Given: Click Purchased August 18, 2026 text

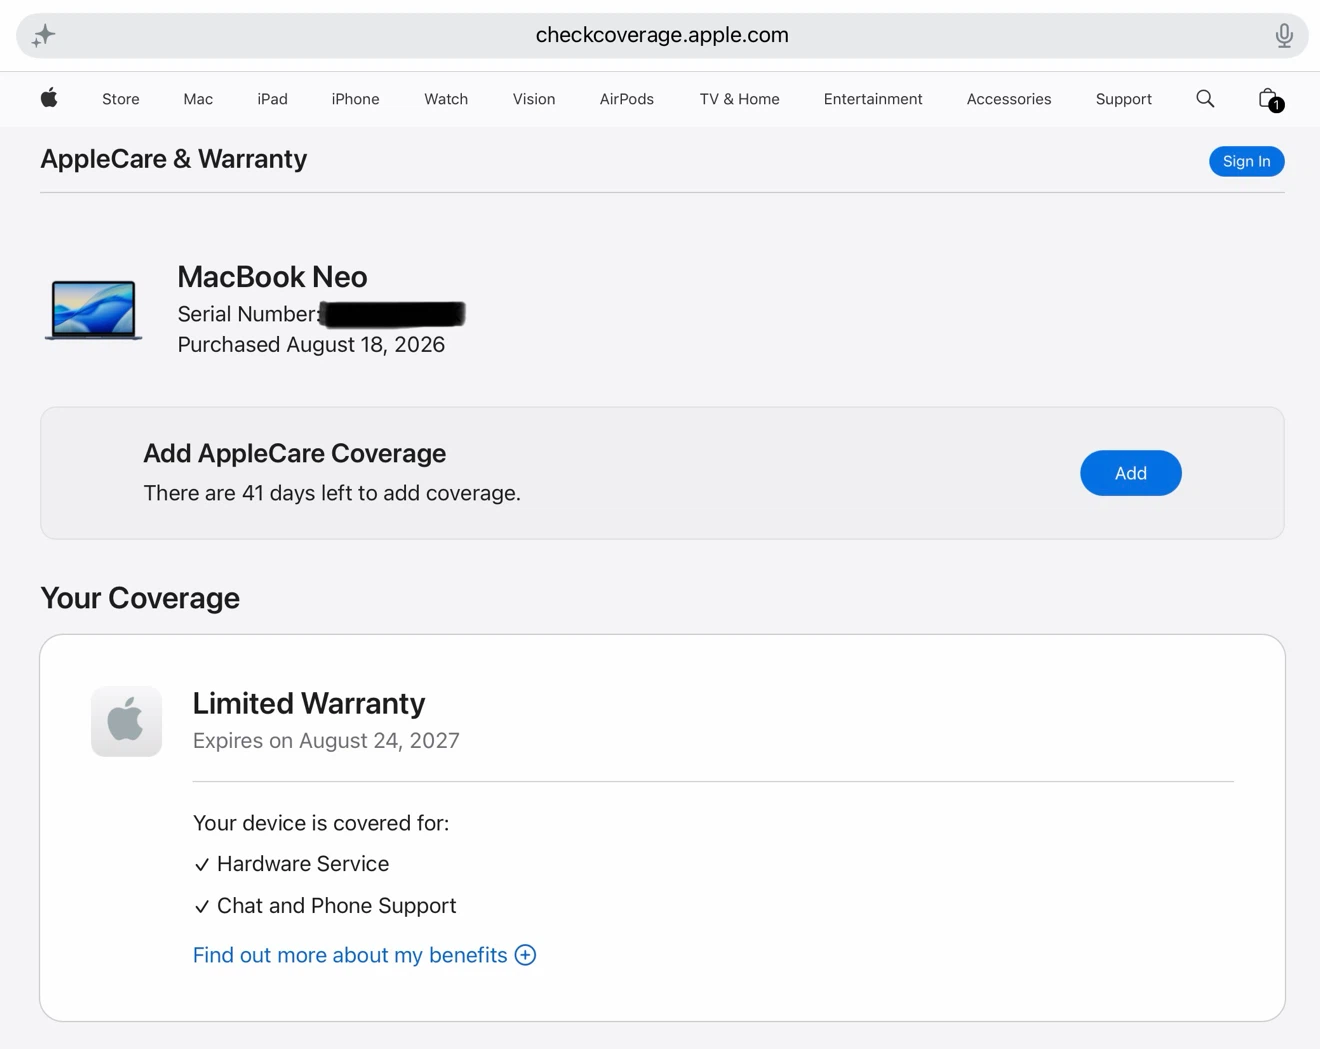Looking at the screenshot, I should point(311,345).
